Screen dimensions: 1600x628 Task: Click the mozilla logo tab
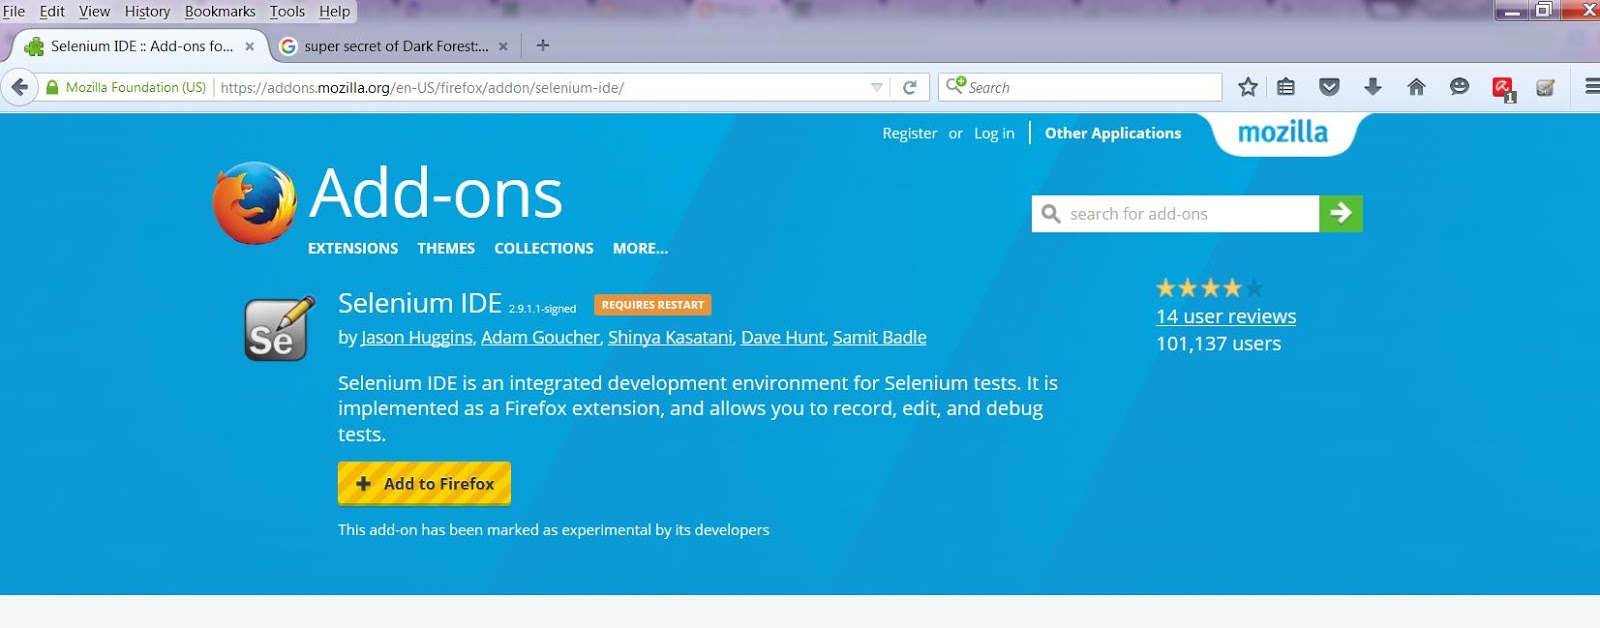point(1283,133)
